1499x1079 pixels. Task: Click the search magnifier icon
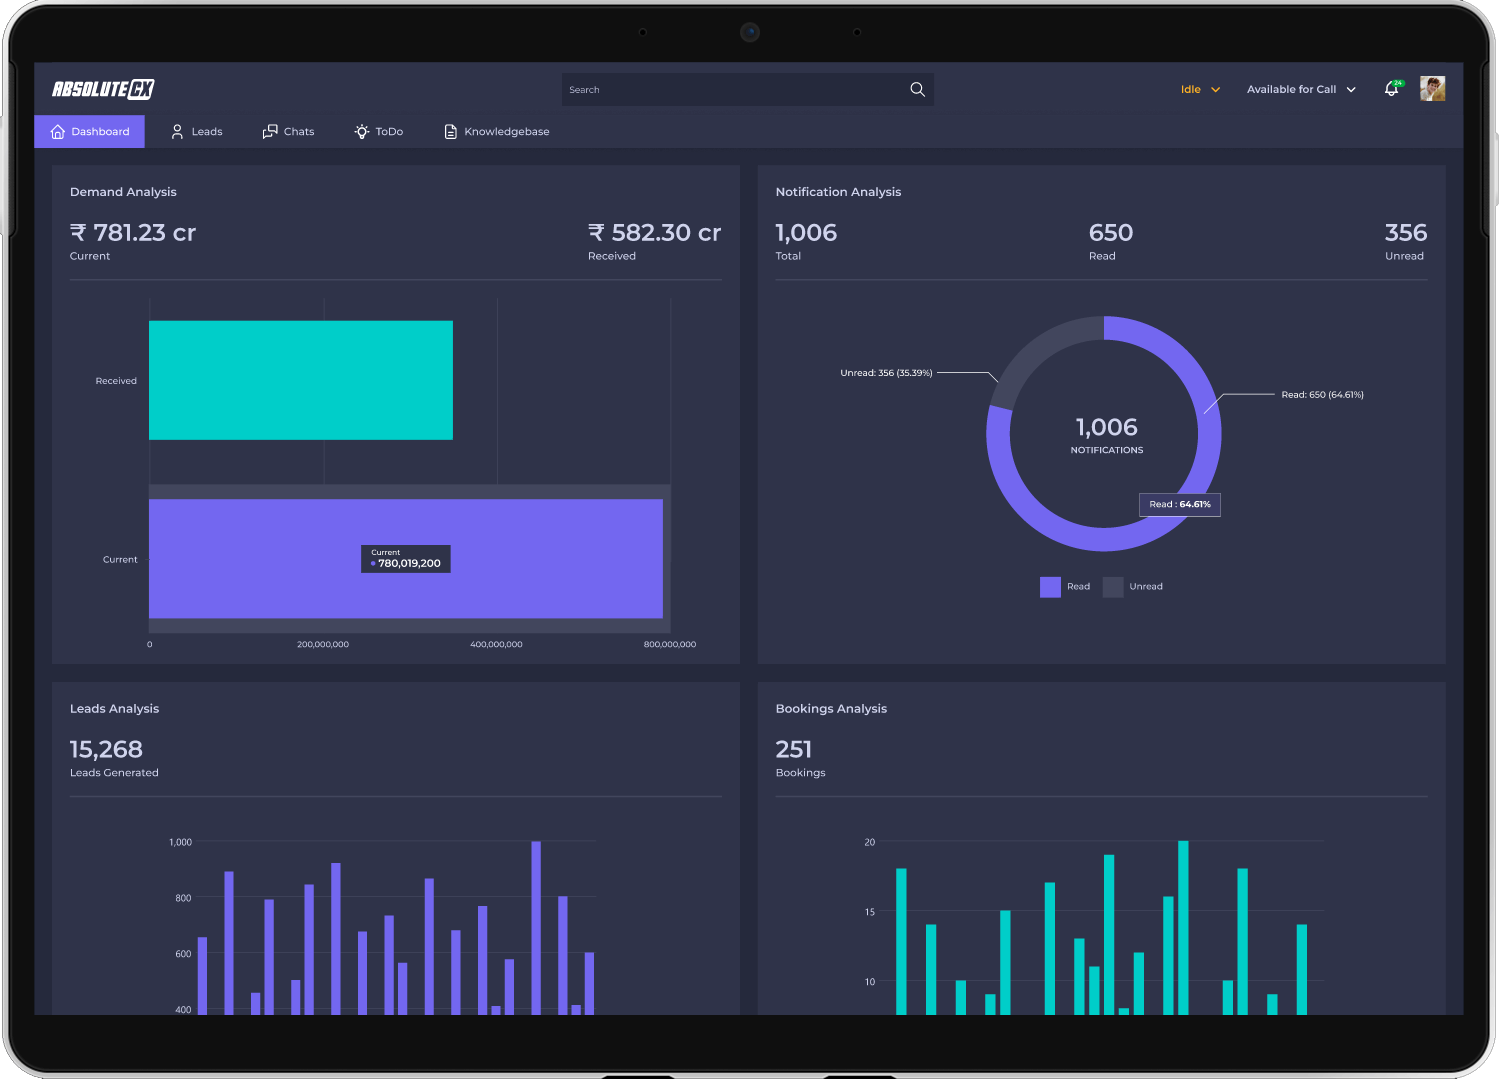coord(917,89)
